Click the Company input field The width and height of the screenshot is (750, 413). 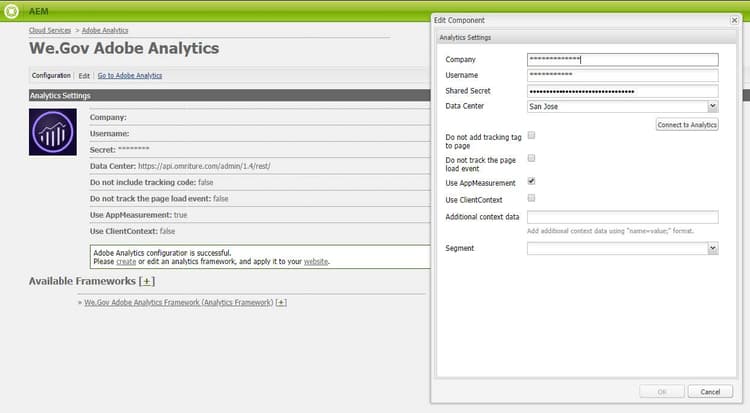(622, 59)
